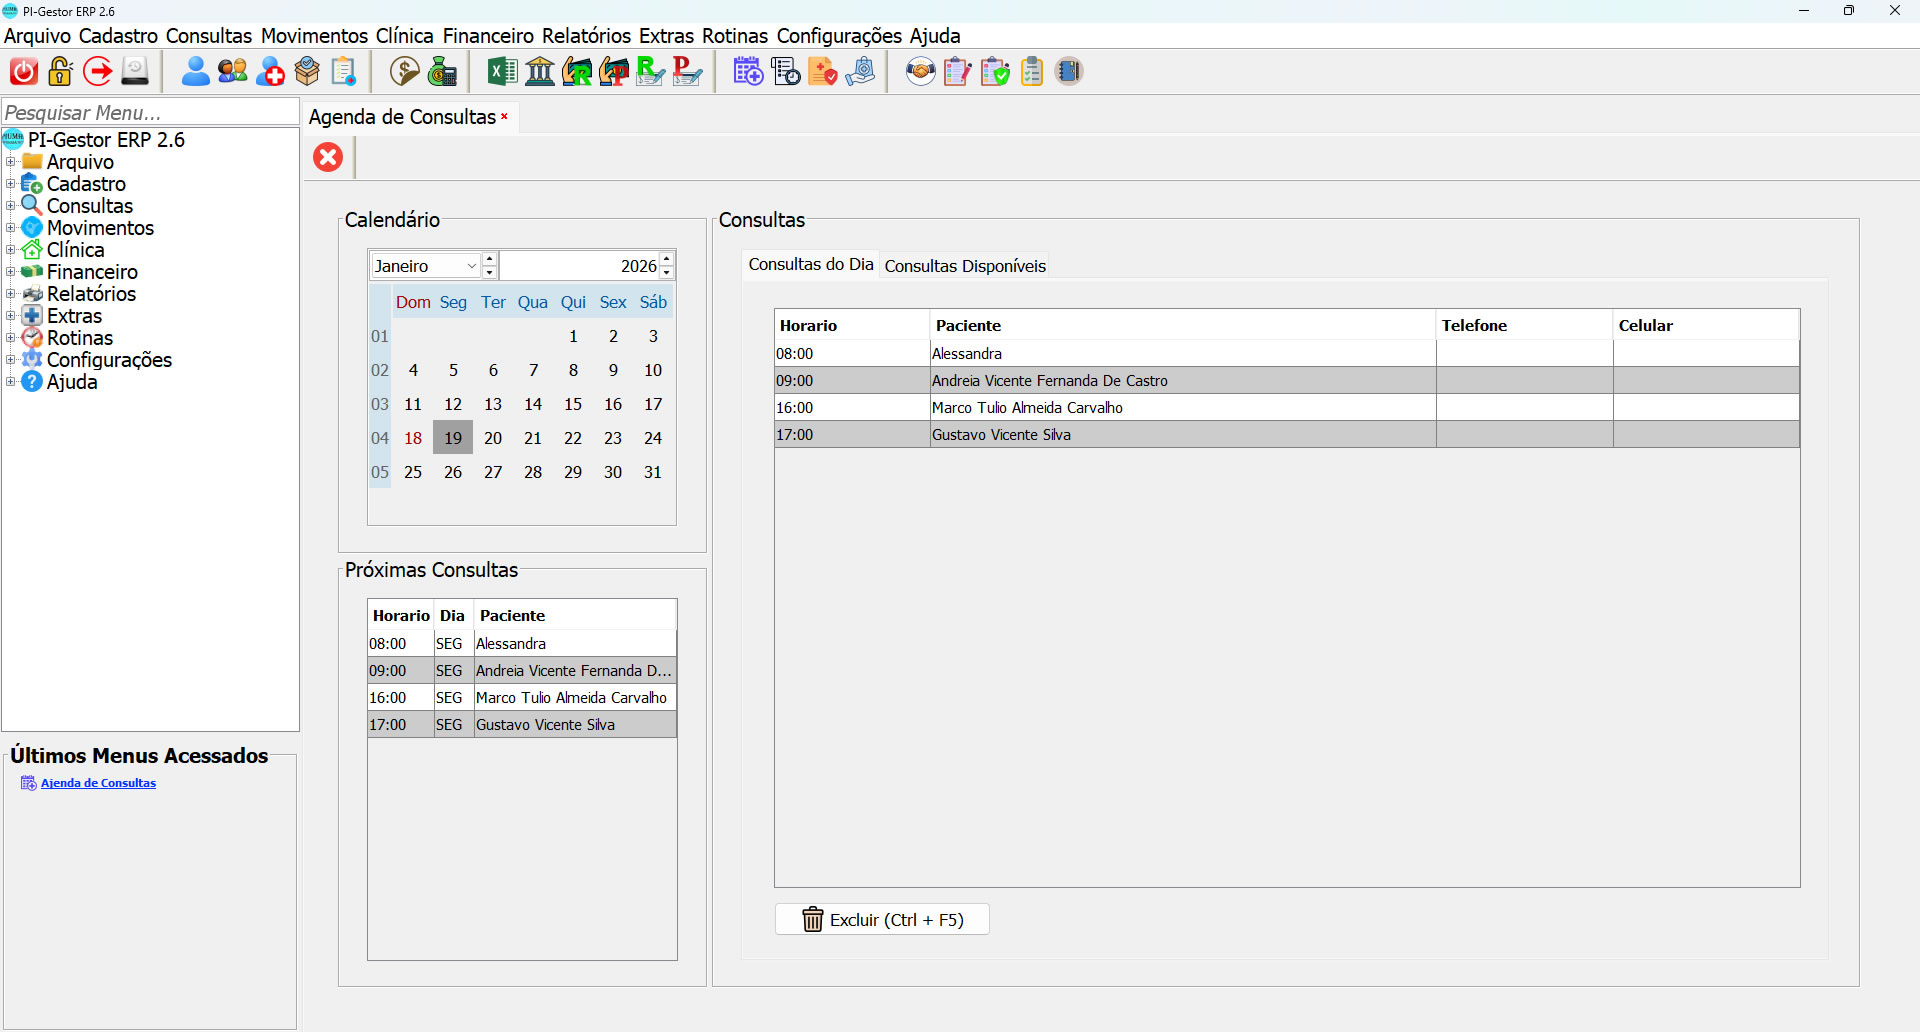Click the red X close icon below tab
Screen dimensions: 1920x1032
click(x=328, y=157)
